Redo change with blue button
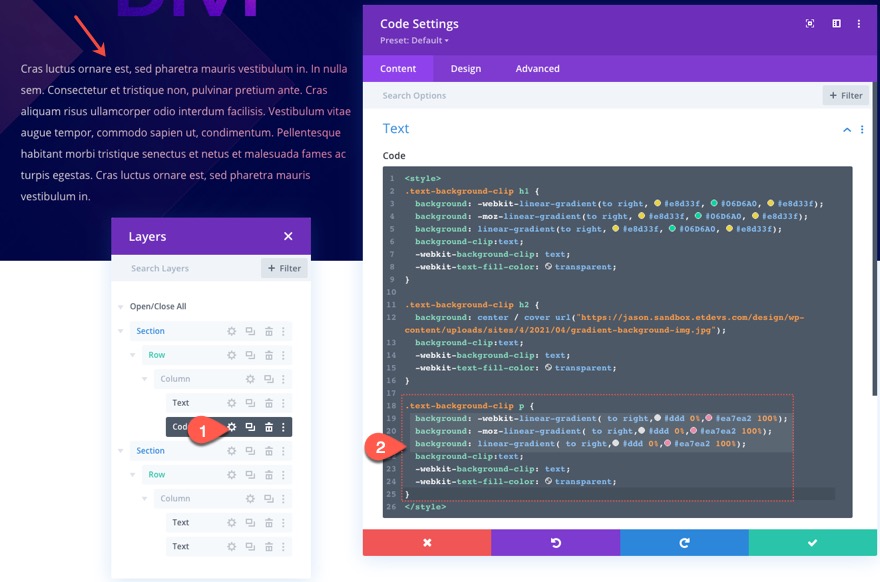Image resolution: width=880 pixels, height=582 pixels. [684, 543]
